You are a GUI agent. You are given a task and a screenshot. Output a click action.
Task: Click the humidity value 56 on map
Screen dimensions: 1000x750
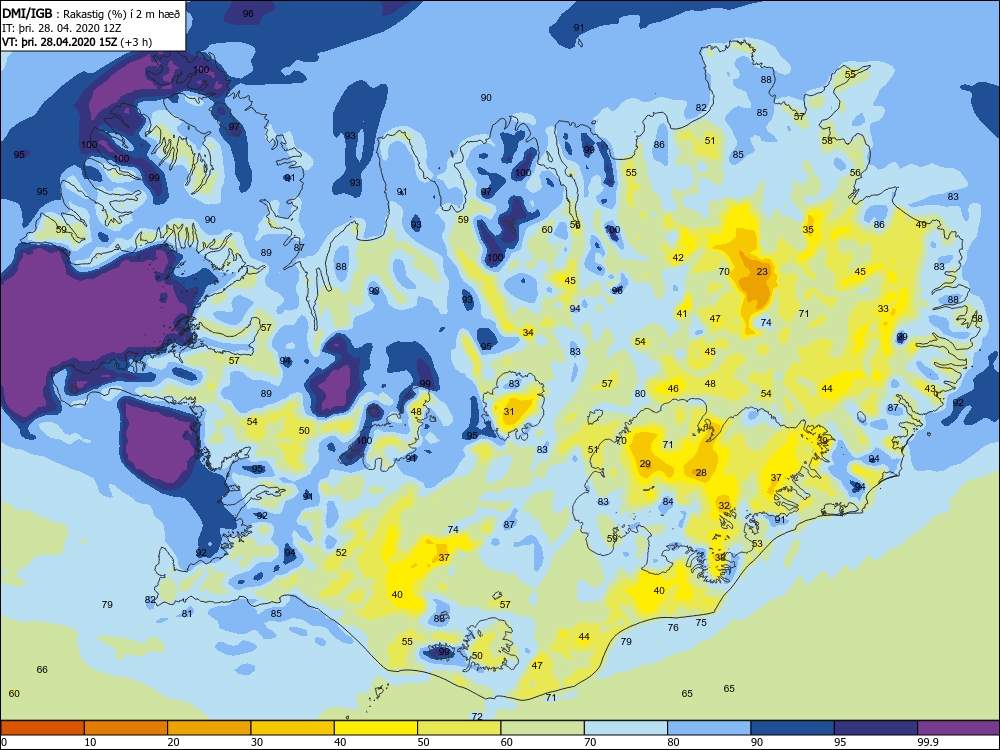[x=855, y=173]
